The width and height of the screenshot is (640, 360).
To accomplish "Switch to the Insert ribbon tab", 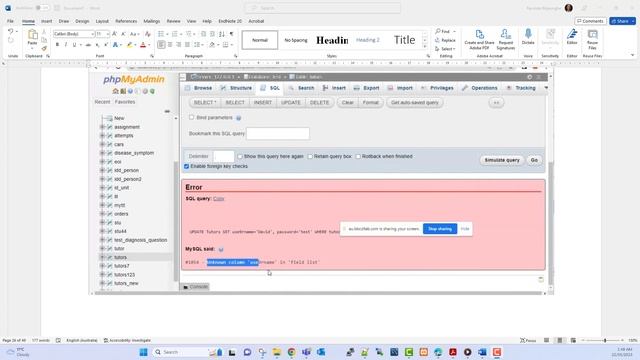I will click(x=47, y=21).
